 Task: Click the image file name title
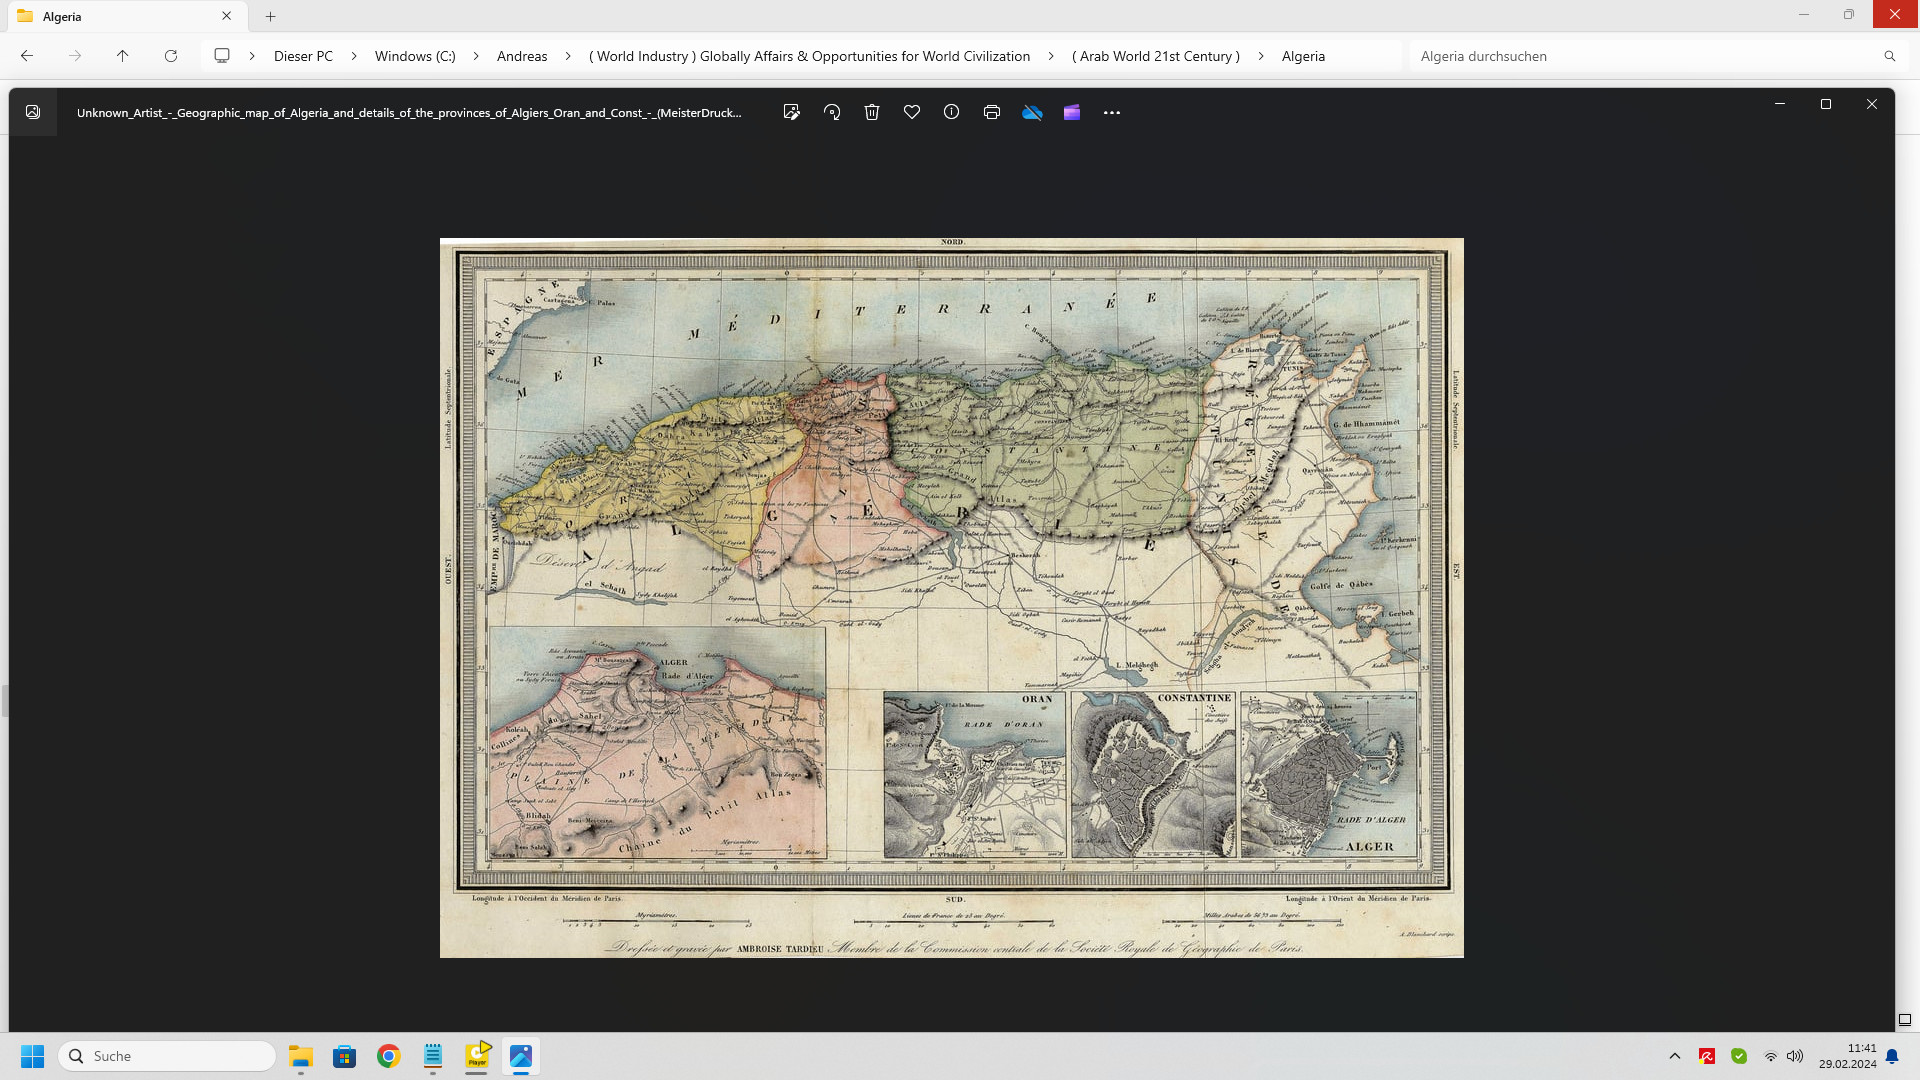(409, 112)
